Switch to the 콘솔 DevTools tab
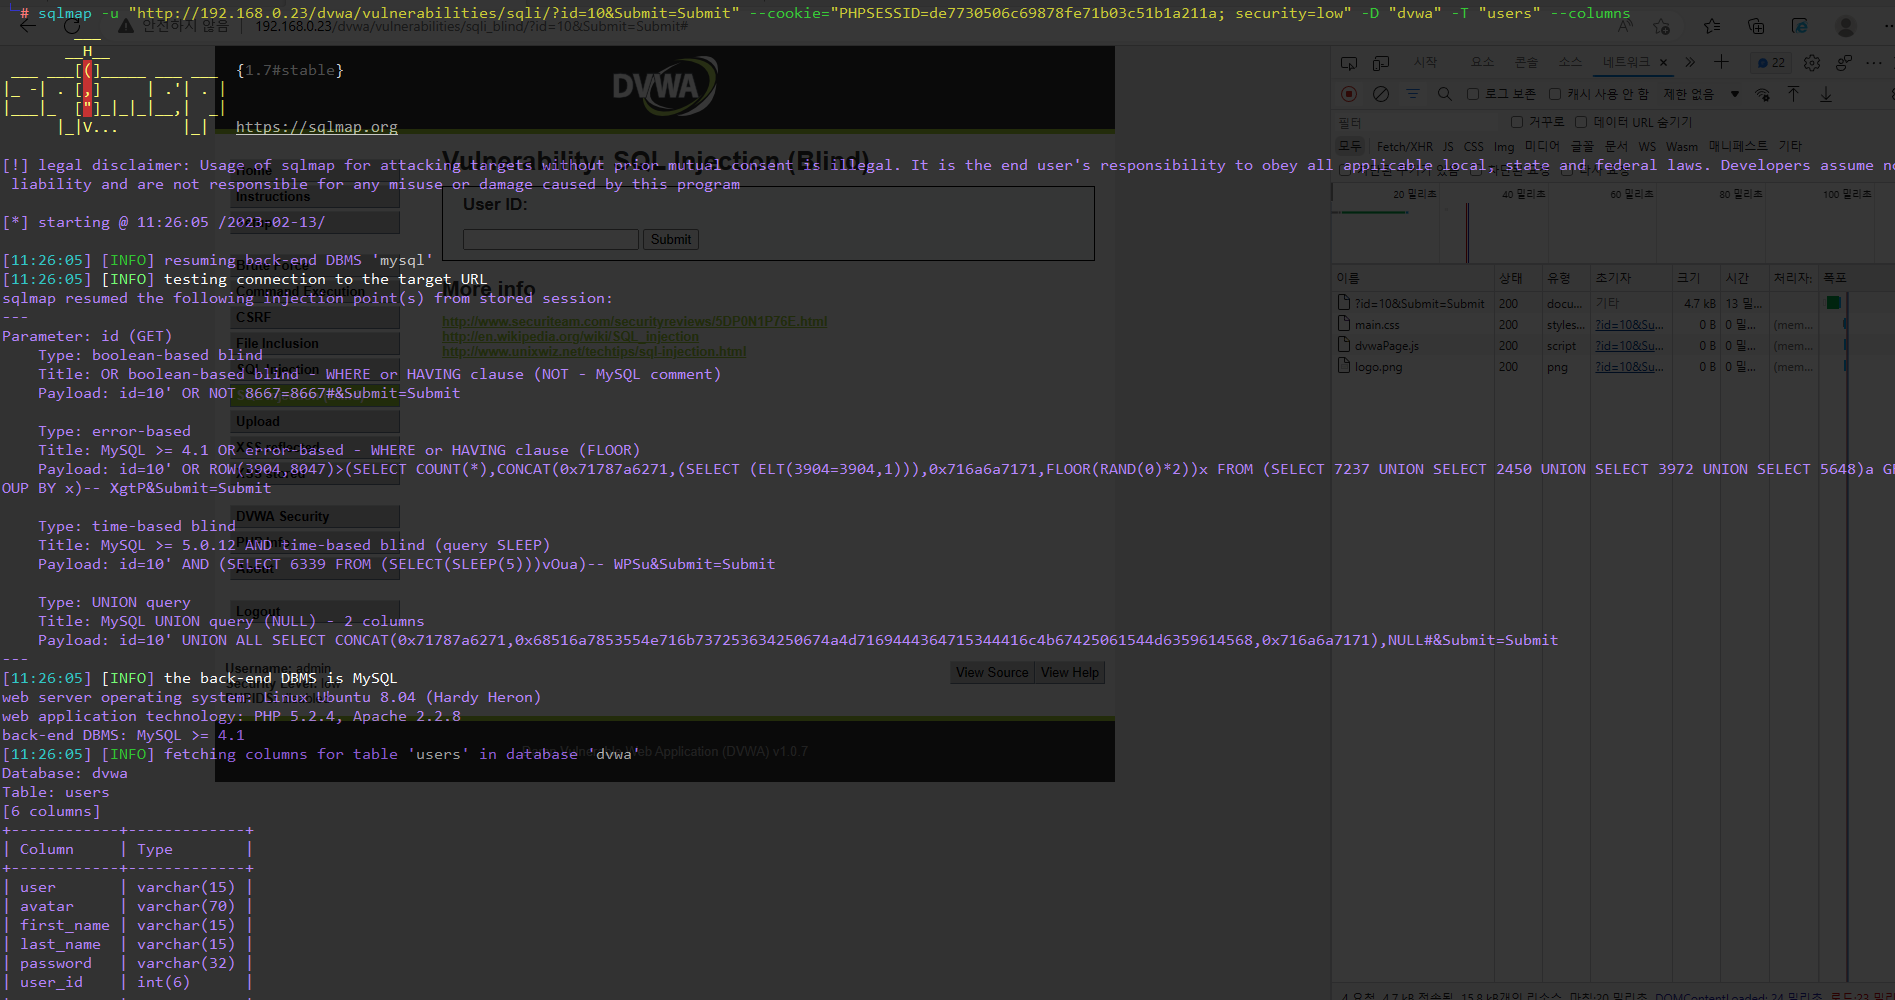The image size is (1895, 1000). click(1526, 62)
